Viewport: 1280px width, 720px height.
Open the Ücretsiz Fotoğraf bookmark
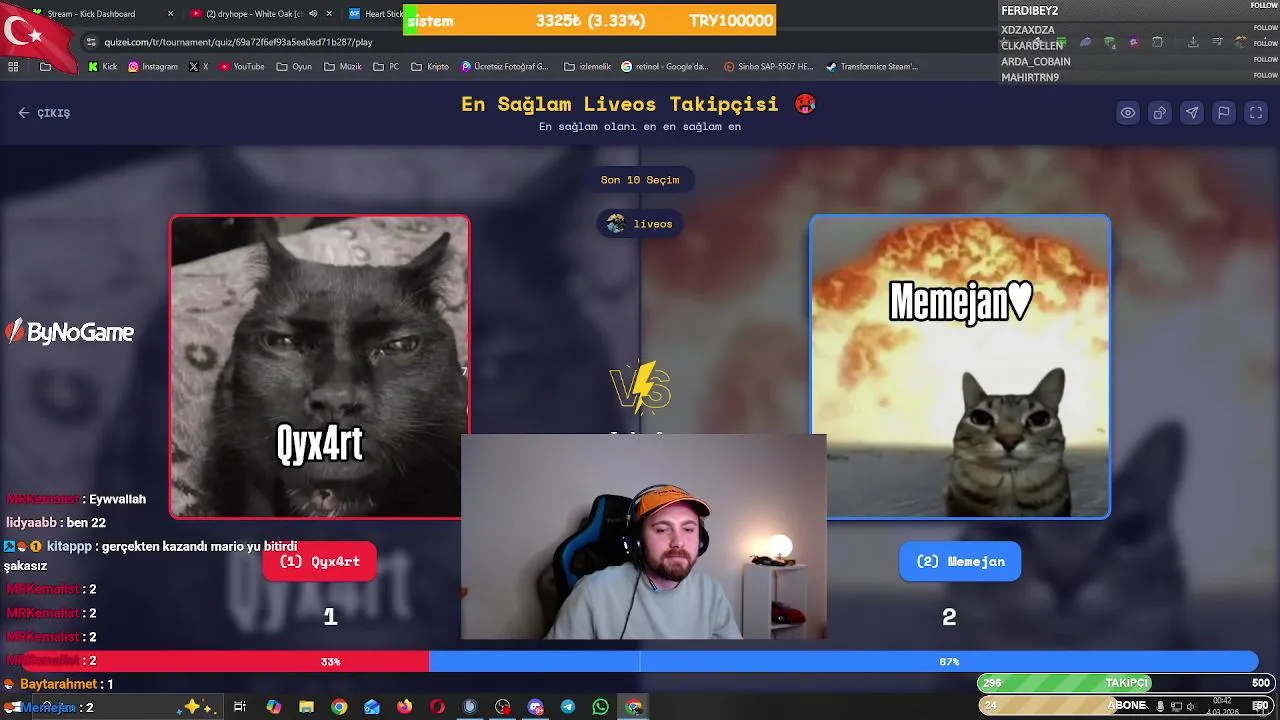coord(505,67)
